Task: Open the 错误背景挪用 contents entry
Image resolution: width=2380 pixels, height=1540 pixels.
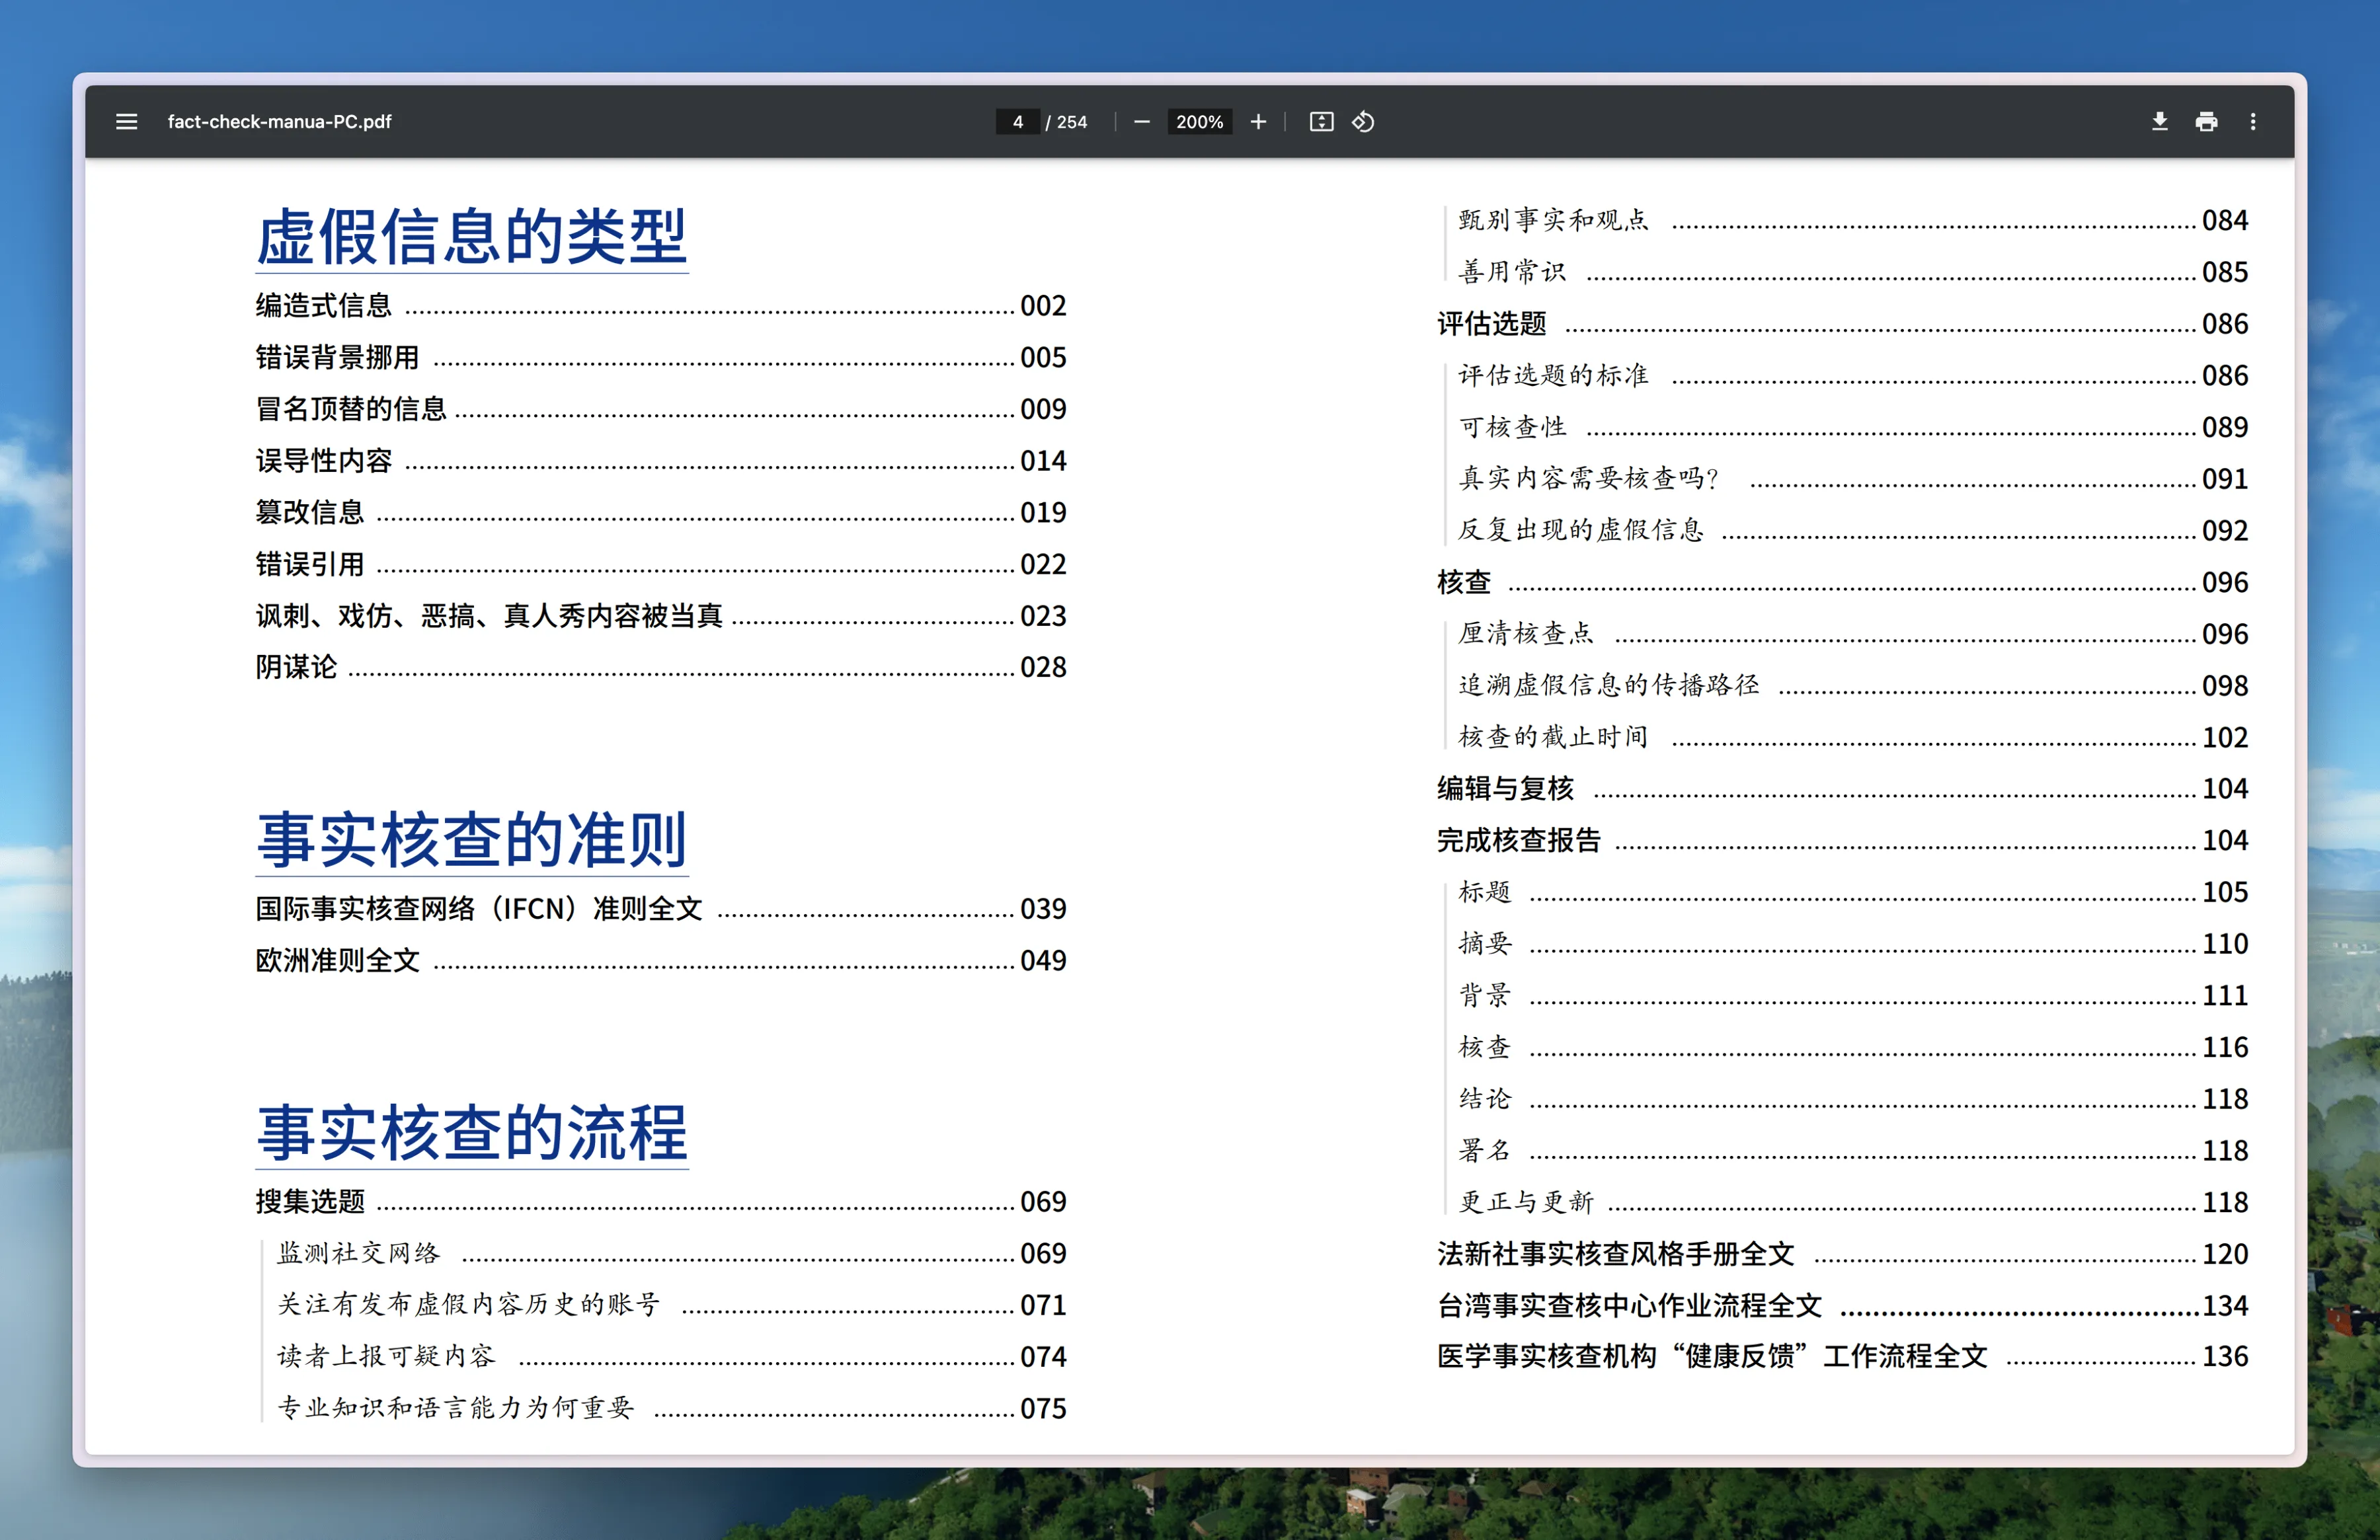Action: click(x=337, y=357)
